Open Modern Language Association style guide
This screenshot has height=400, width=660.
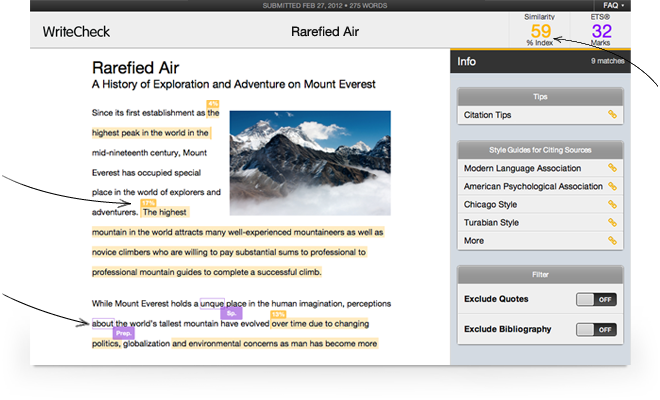pos(540,168)
